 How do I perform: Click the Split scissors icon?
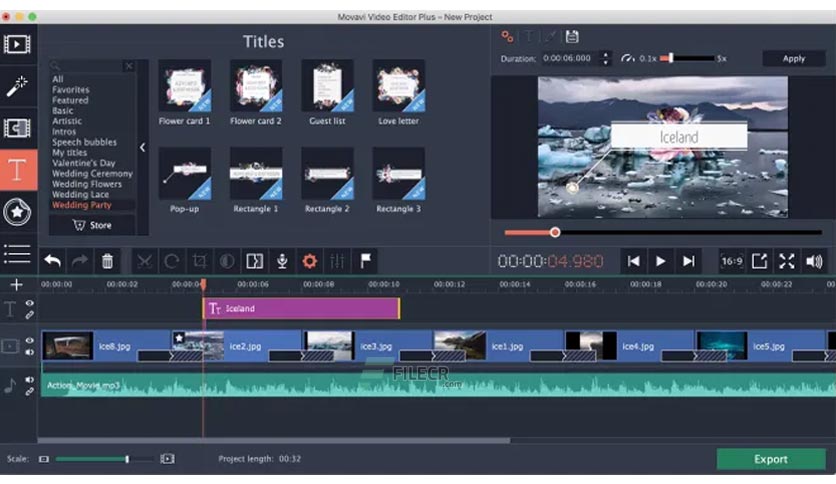click(144, 261)
